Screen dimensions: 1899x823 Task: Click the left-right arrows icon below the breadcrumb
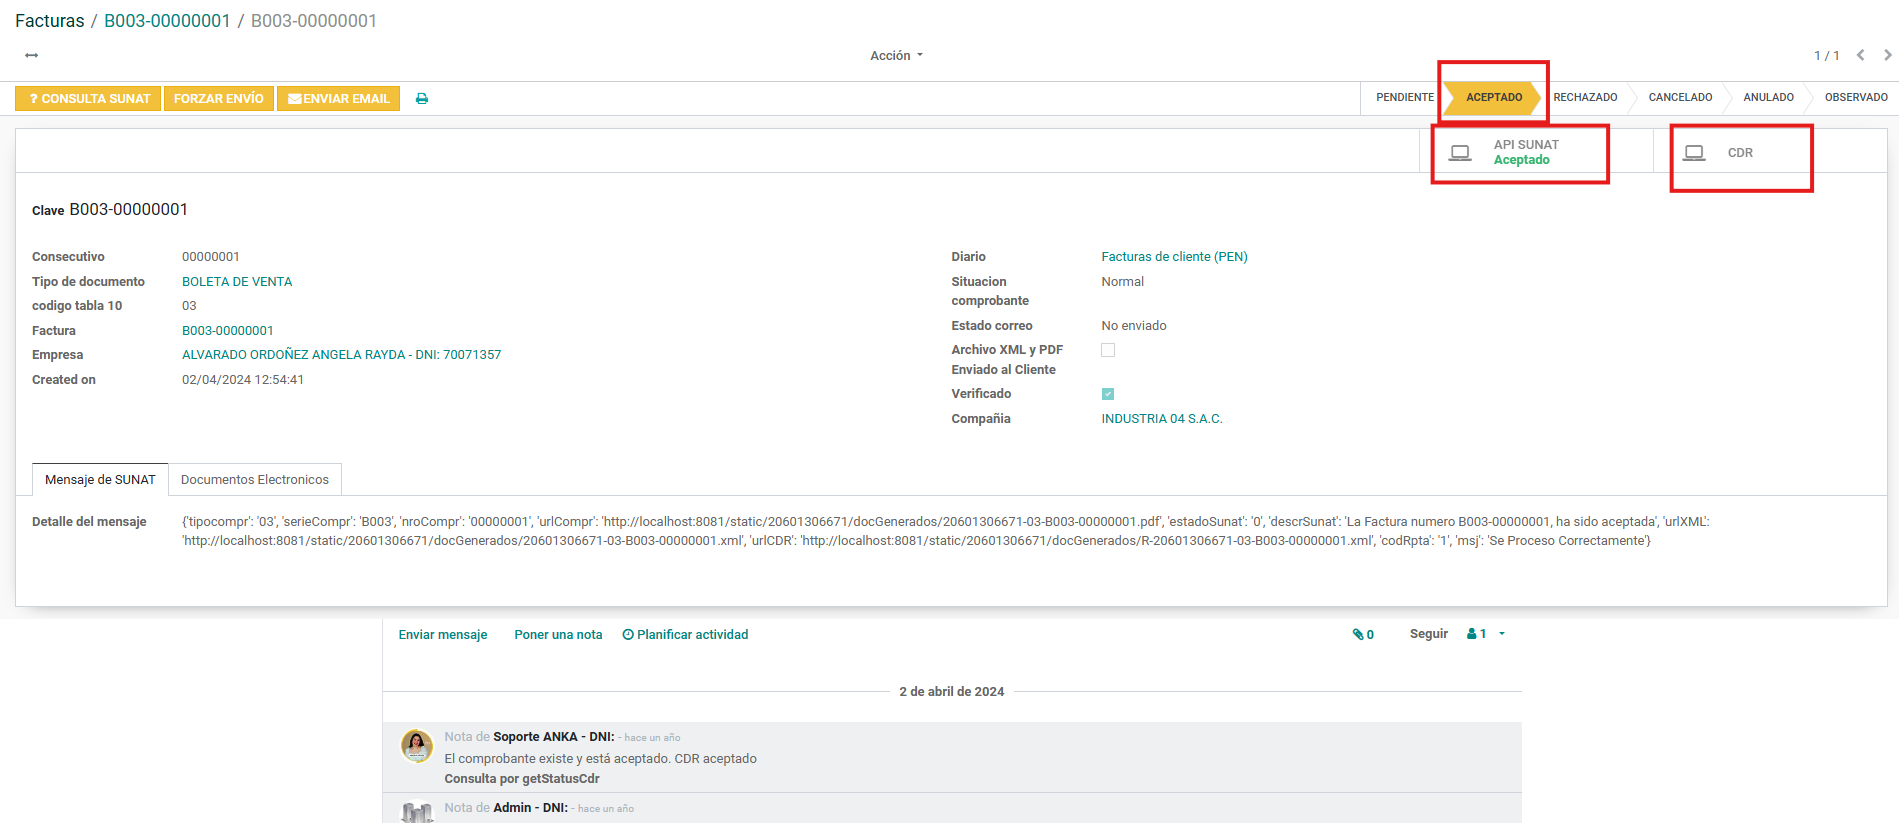click(x=32, y=56)
